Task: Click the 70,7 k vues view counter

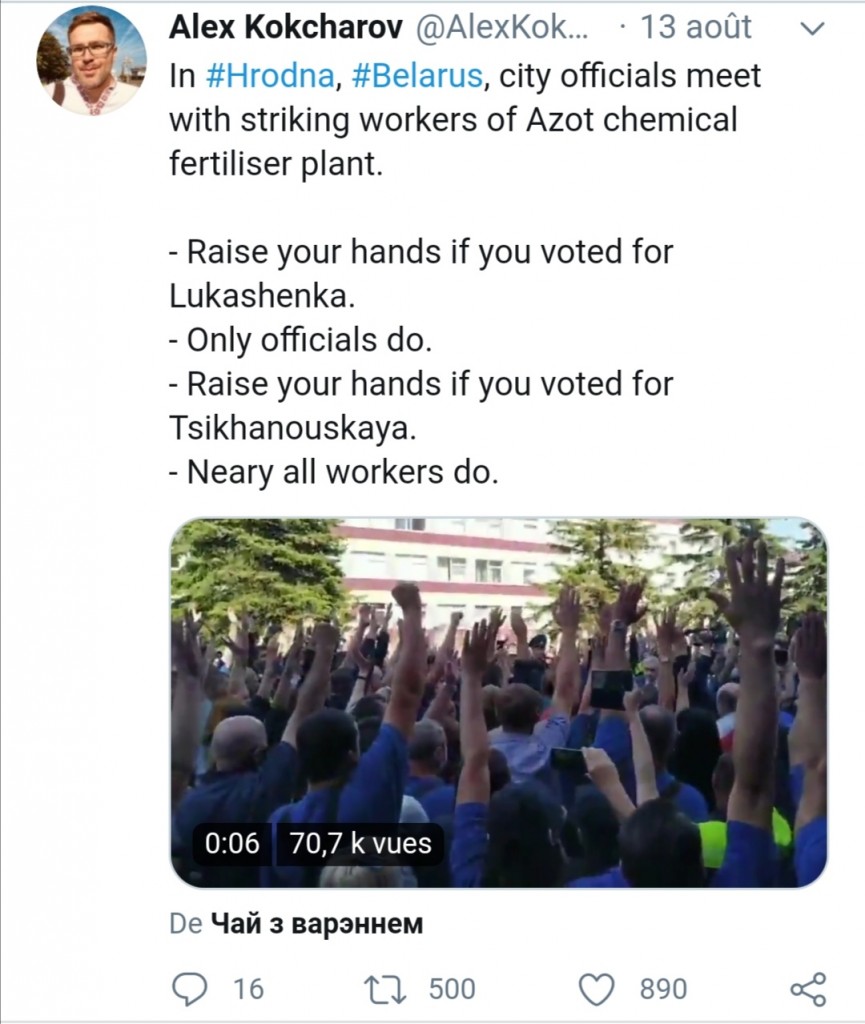Action: point(360,843)
